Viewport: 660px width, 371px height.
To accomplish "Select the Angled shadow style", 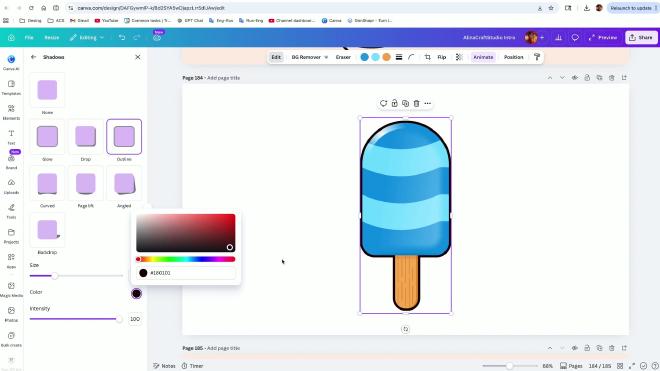I will [x=124, y=184].
